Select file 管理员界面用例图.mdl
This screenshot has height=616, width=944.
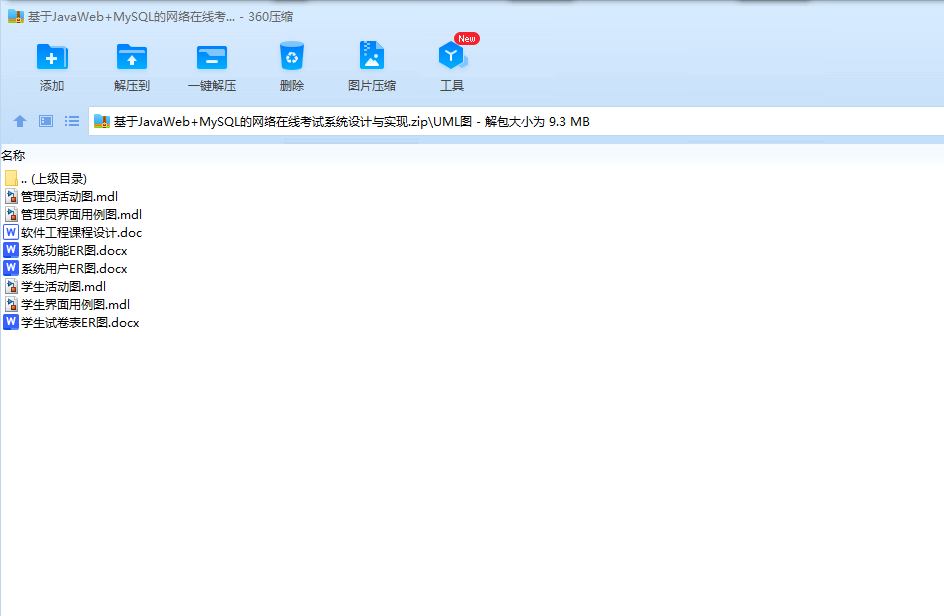pos(73,214)
